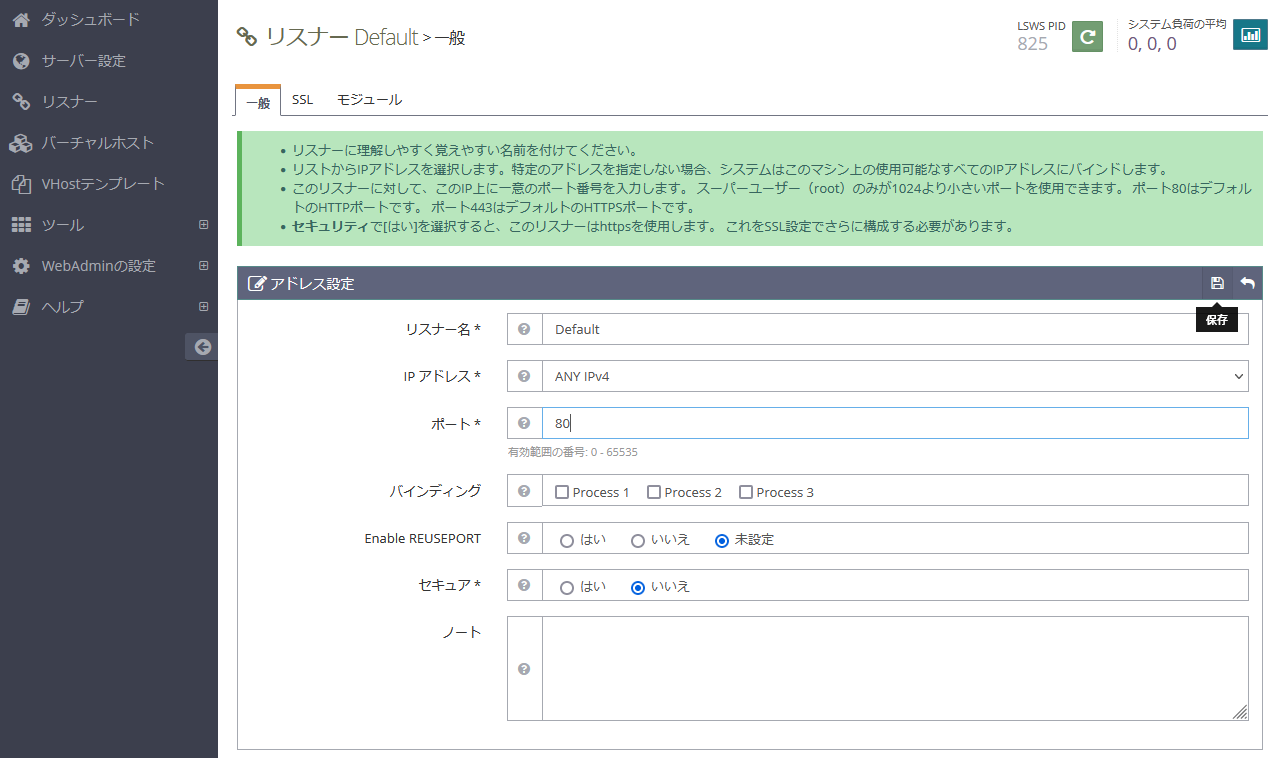Open バーチャルホスト in the sidebar
The image size is (1280, 758).
(98, 143)
